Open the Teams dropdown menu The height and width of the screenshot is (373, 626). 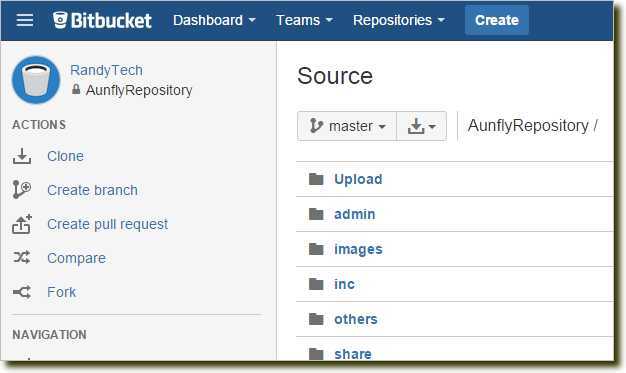[304, 20]
